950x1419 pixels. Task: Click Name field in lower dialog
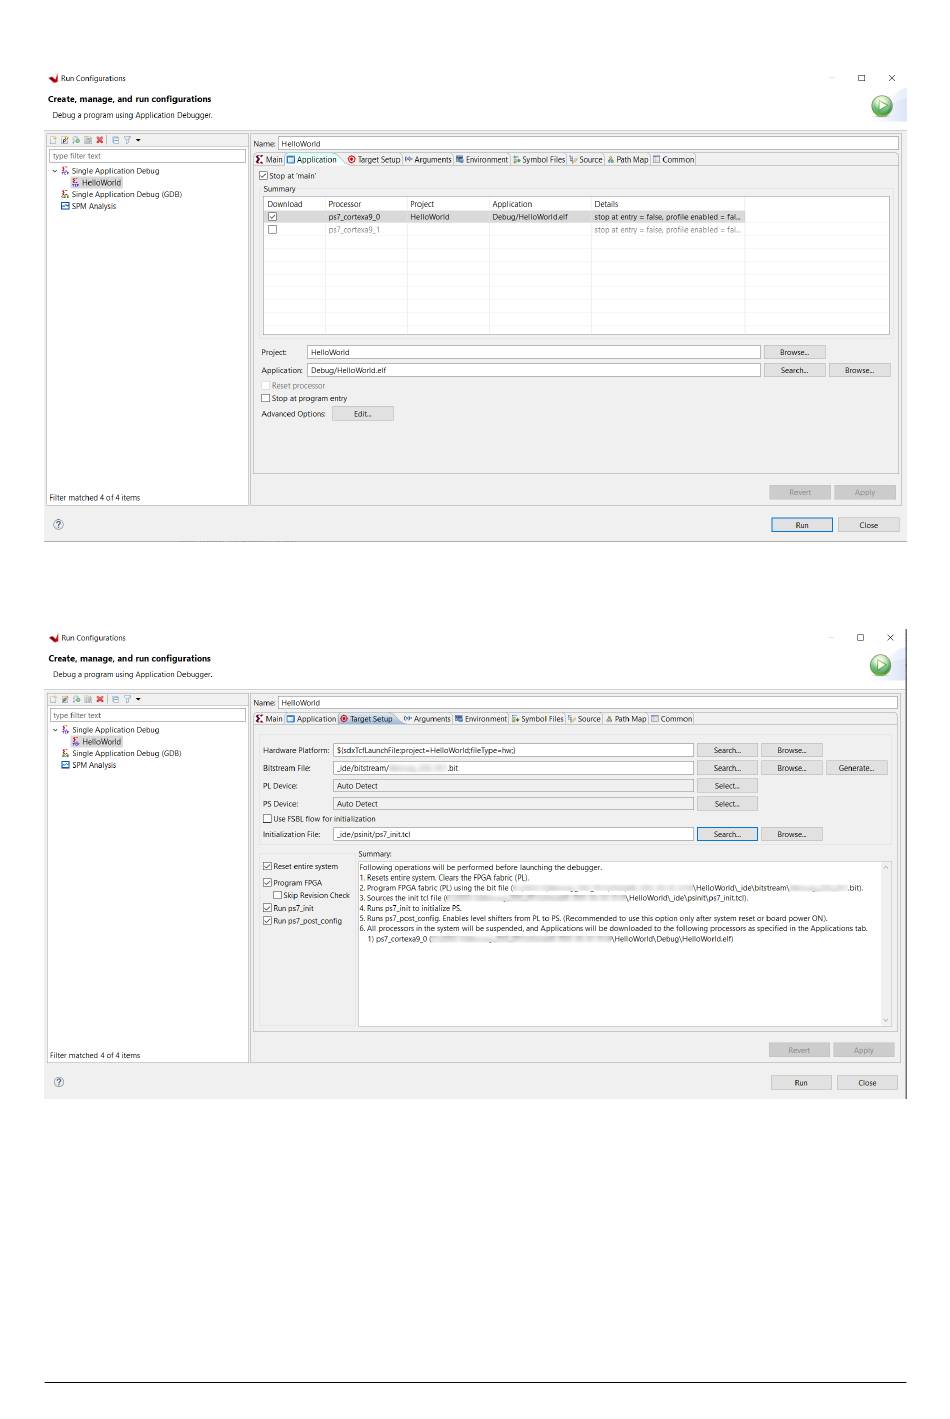[x=587, y=703]
